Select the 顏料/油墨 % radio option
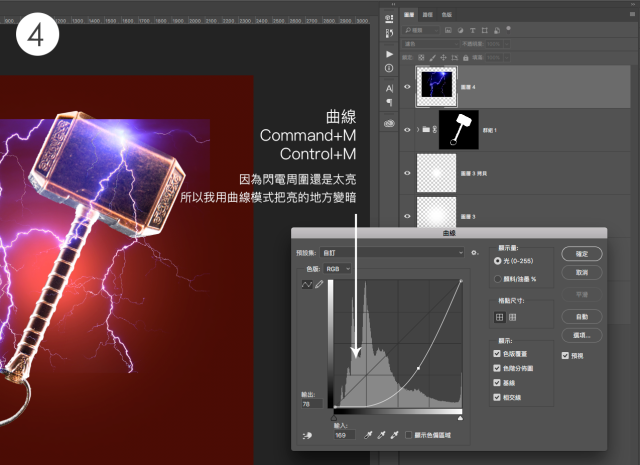Screen dimensions: 640x465 click(500, 279)
